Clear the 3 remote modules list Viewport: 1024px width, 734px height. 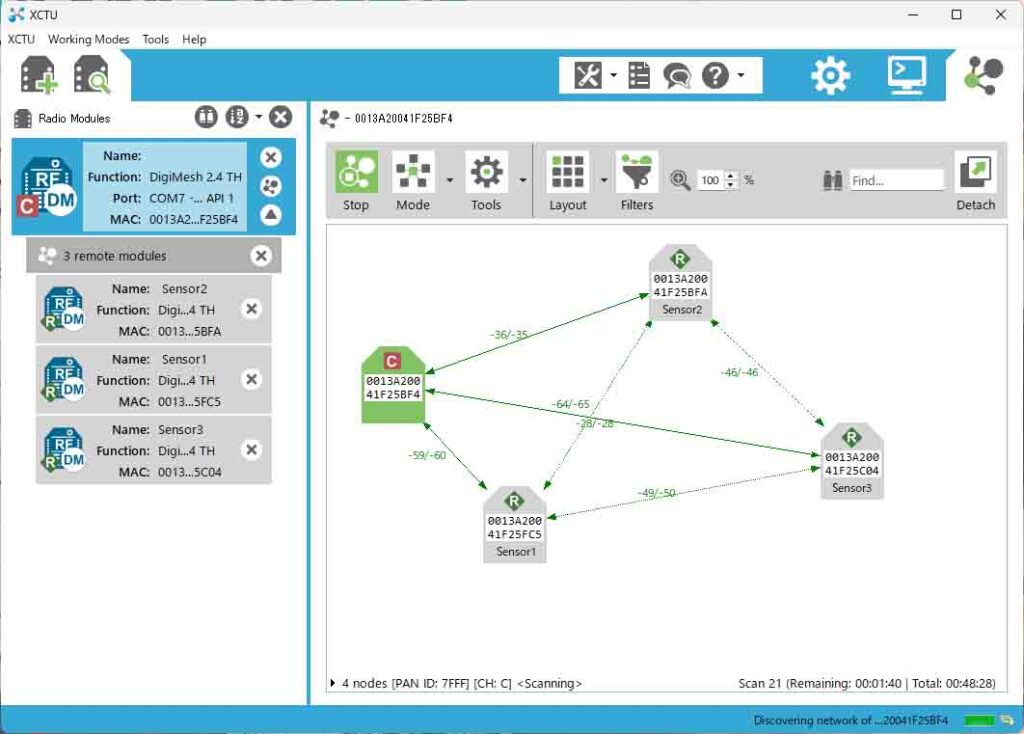click(261, 255)
